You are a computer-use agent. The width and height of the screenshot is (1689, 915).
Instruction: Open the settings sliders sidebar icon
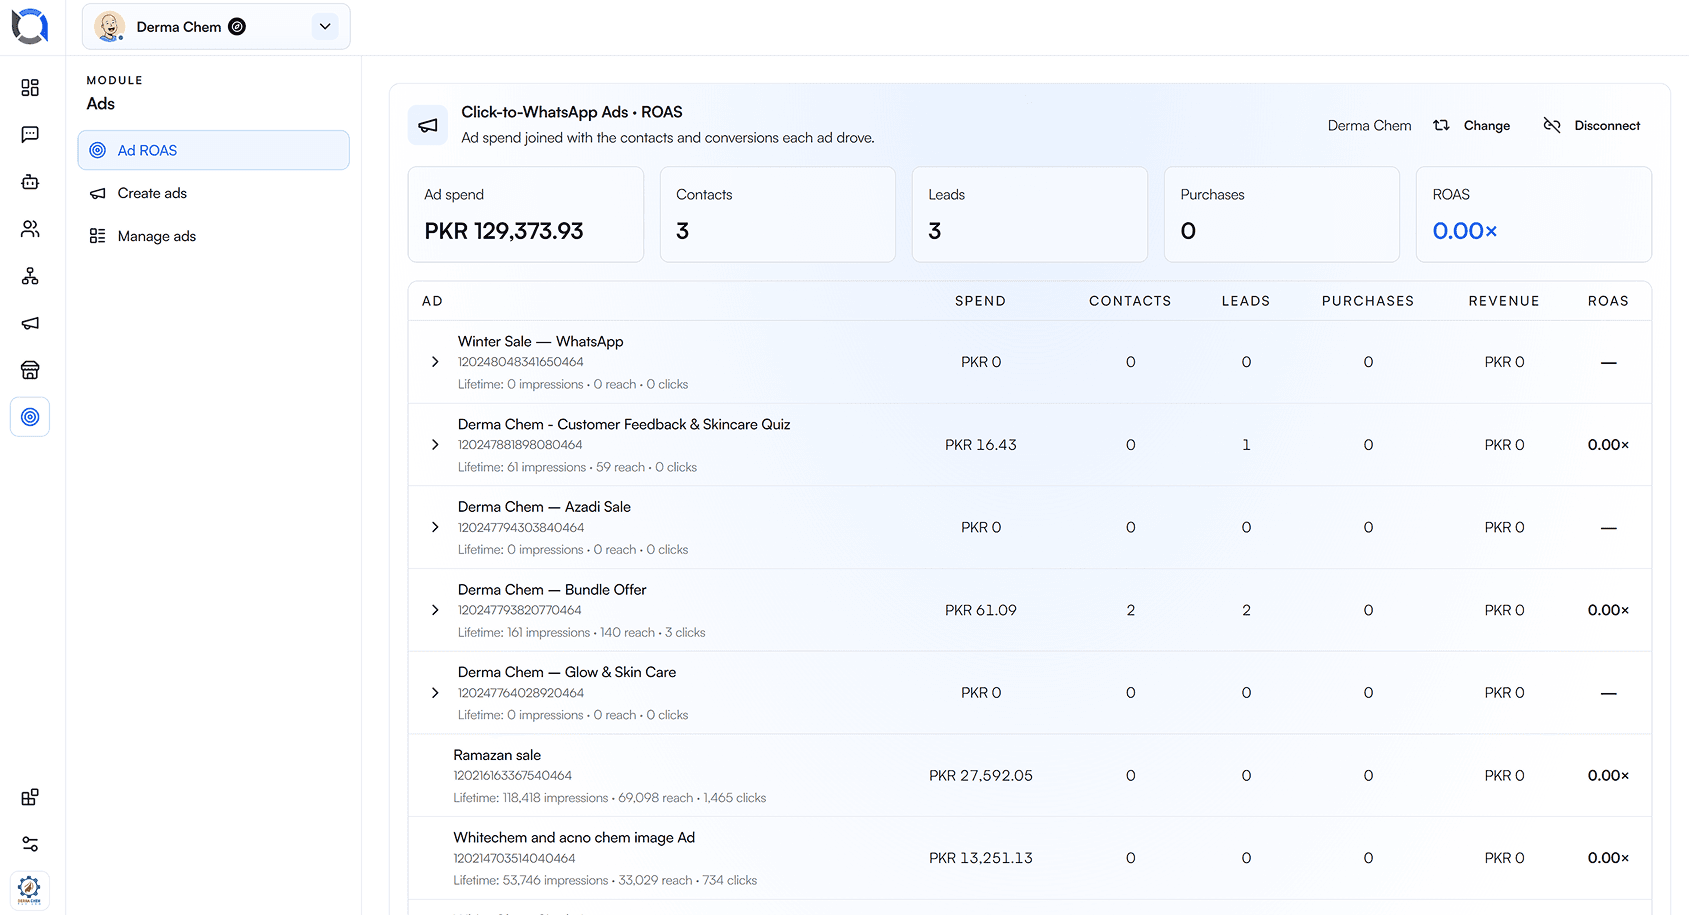click(x=30, y=844)
